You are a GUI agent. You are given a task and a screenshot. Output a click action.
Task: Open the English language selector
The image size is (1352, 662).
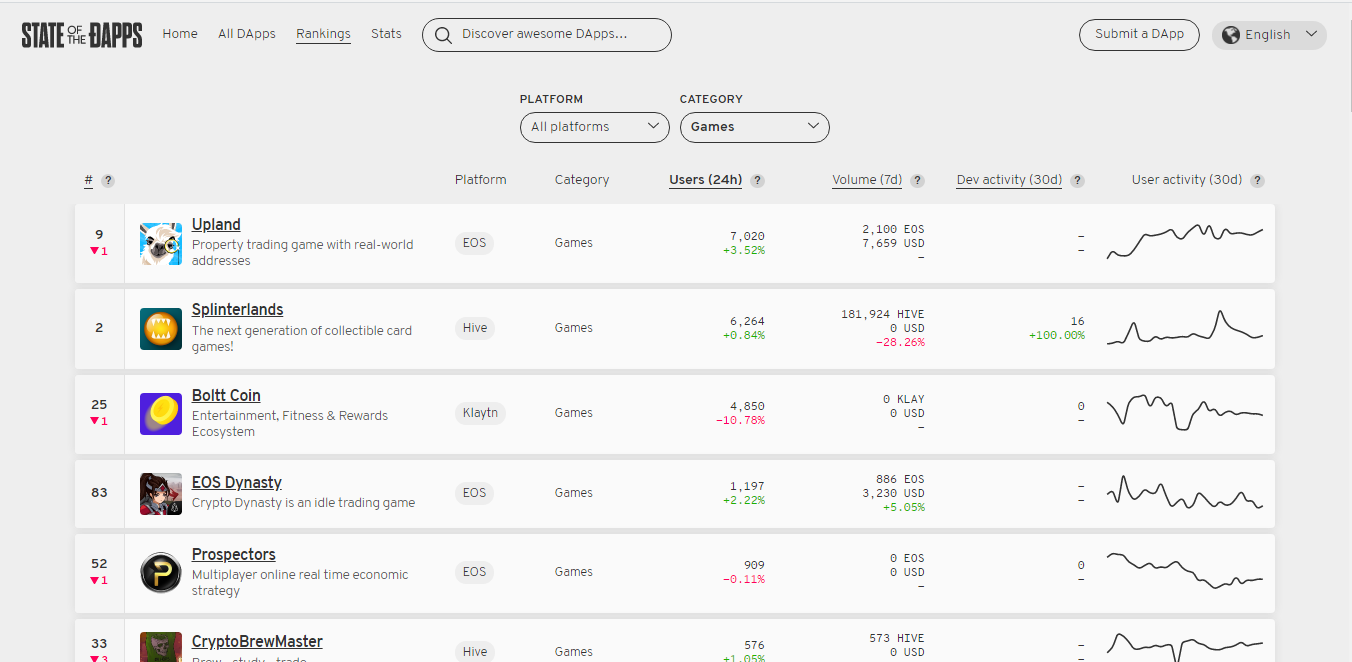pyautogui.click(x=1270, y=35)
